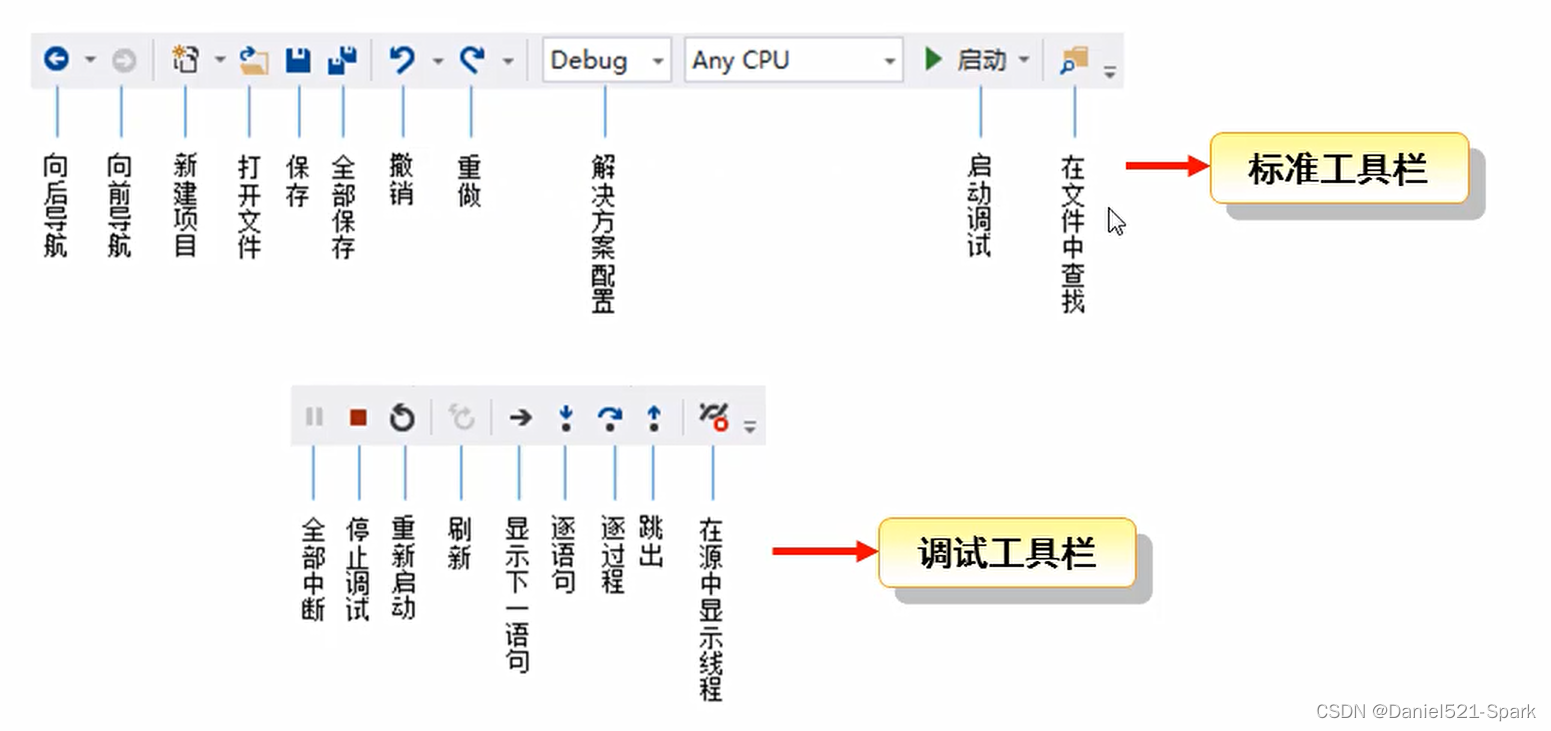Click the 向后导航 caption text

(56, 205)
